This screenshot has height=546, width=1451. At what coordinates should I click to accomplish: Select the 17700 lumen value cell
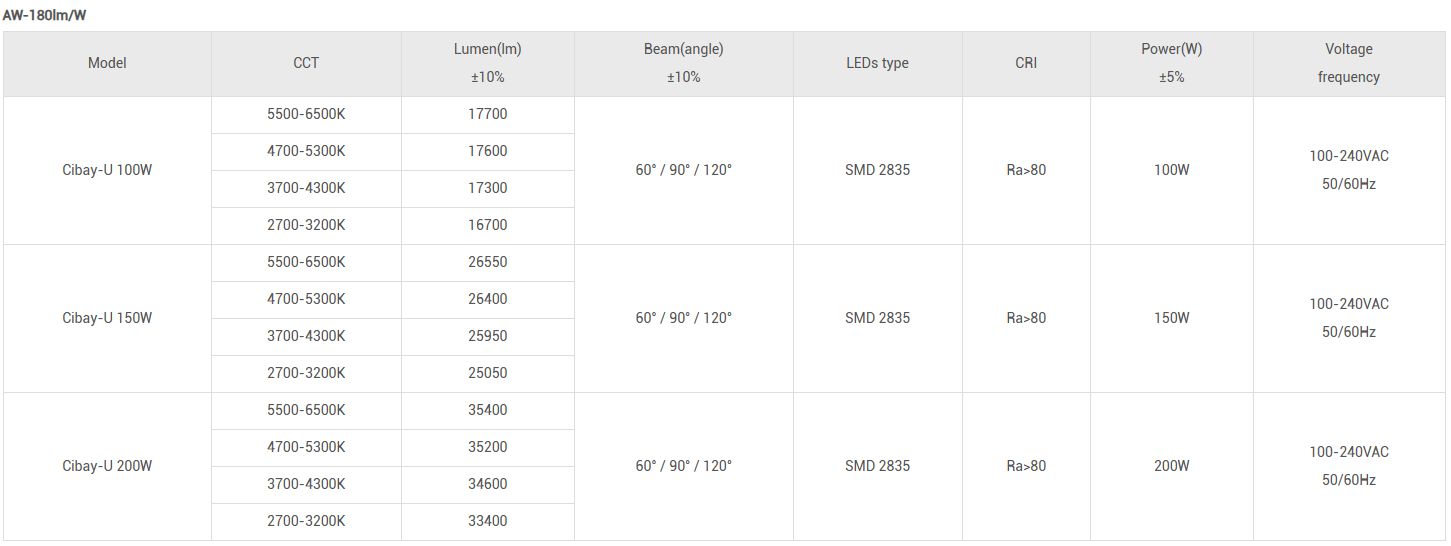point(487,114)
